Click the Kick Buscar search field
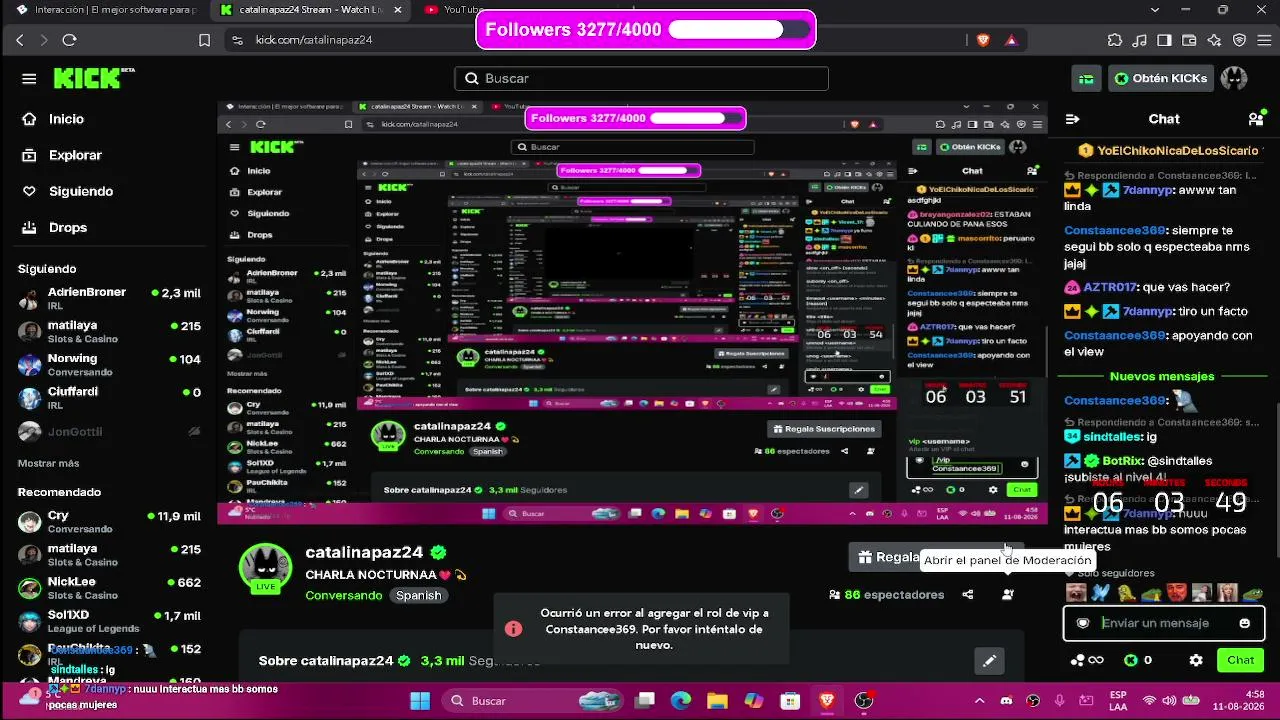This screenshot has height=720, width=1280. click(641, 78)
